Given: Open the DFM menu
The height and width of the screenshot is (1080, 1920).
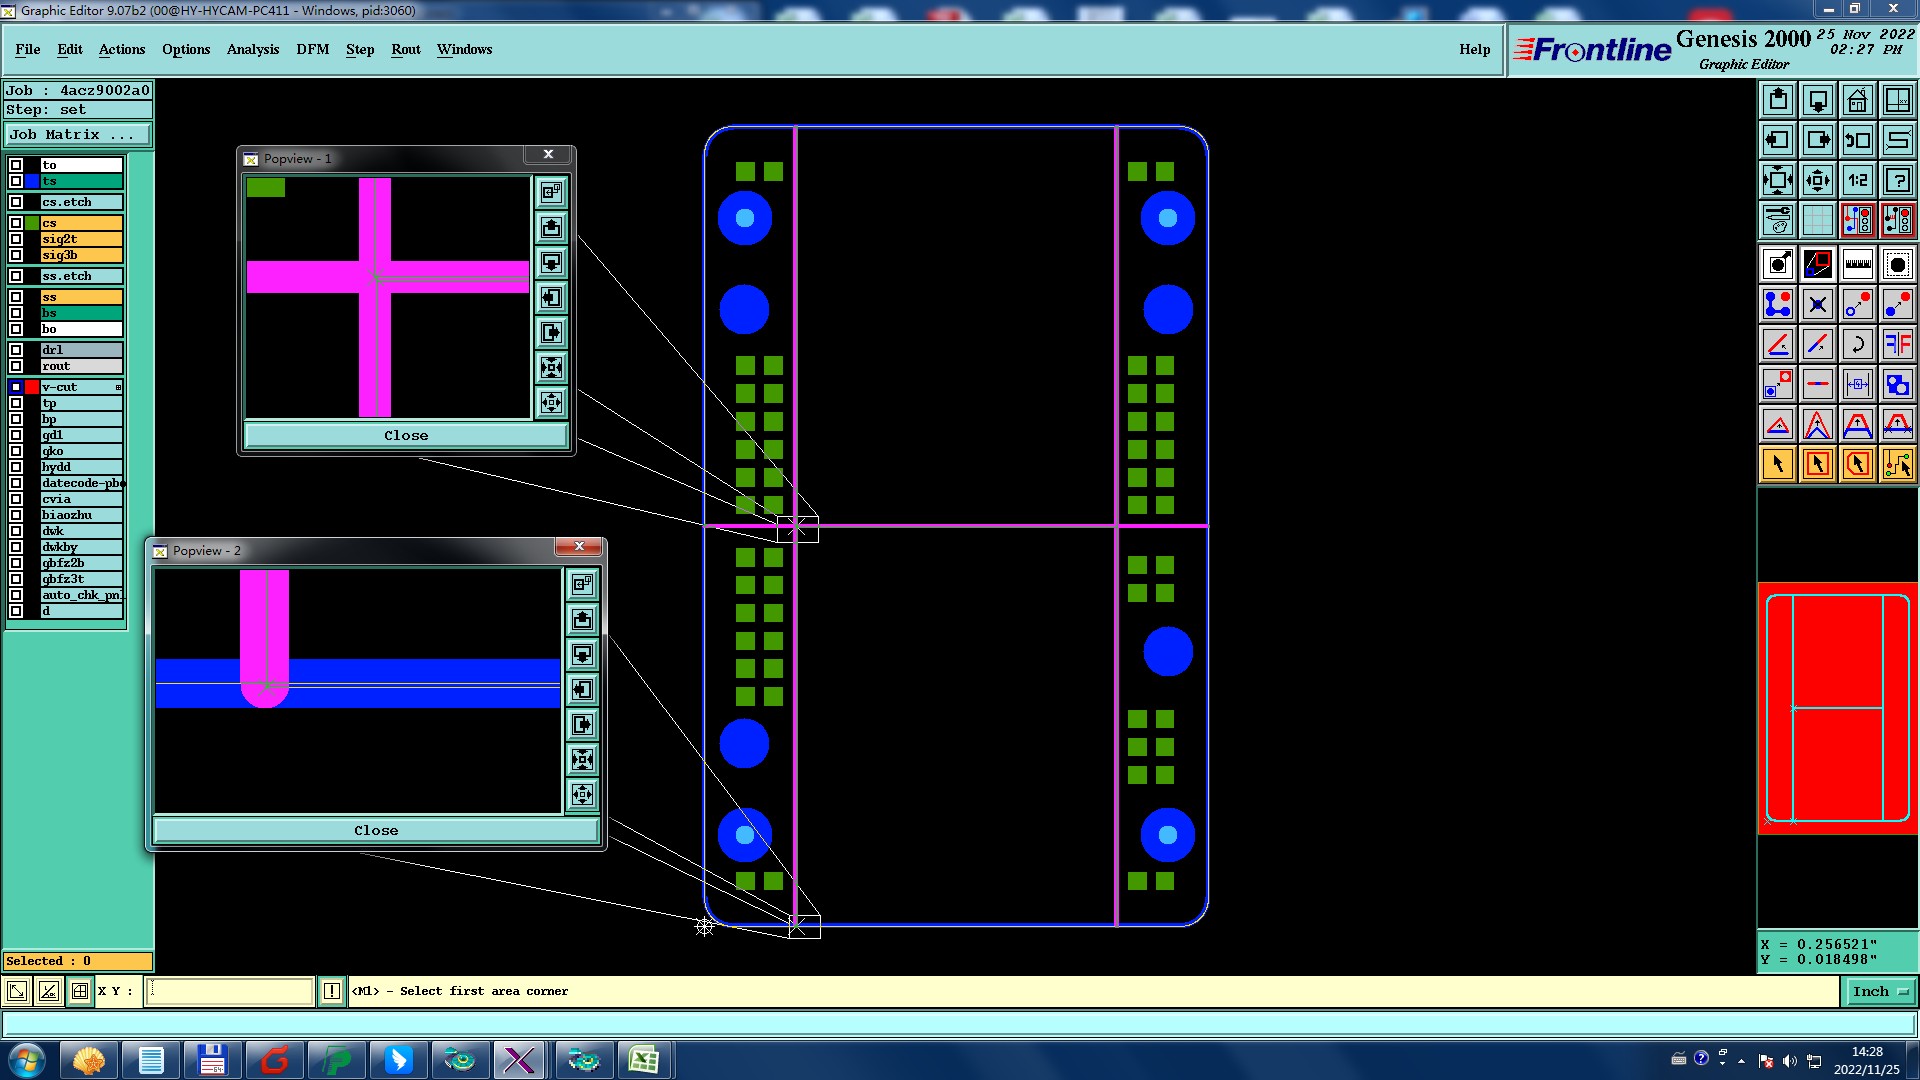Looking at the screenshot, I should point(312,49).
